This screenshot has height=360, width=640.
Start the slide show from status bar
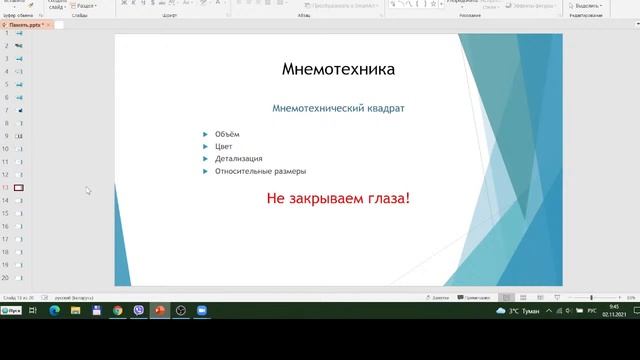(x=557, y=298)
